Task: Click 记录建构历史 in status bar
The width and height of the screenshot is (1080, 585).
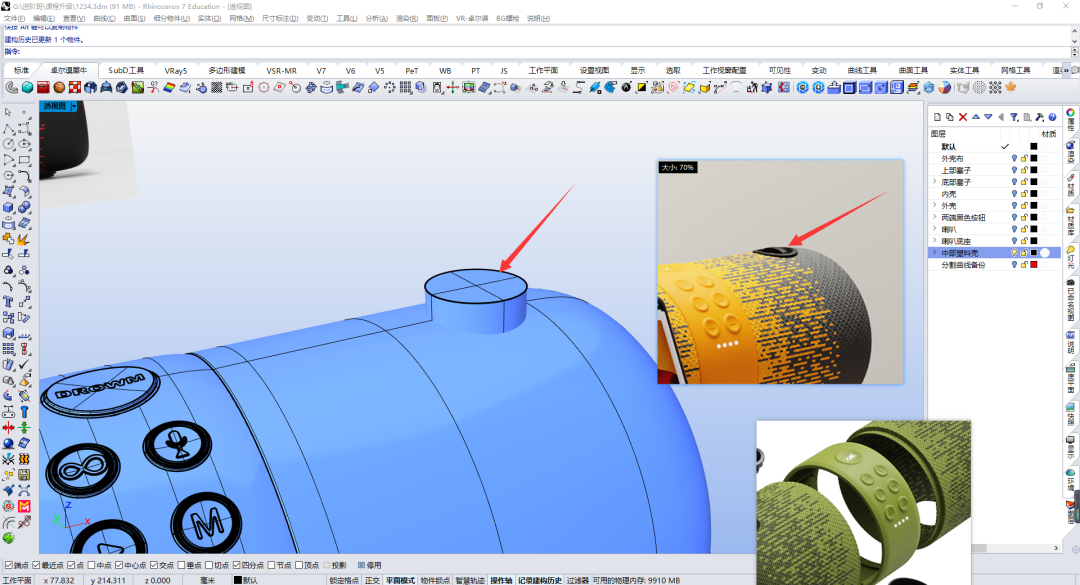Action: (x=539, y=580)
